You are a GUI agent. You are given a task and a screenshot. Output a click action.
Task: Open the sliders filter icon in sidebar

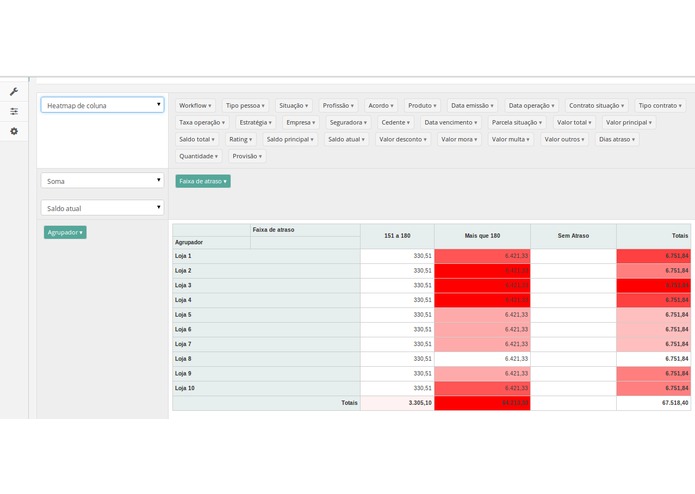click(14, 111)
